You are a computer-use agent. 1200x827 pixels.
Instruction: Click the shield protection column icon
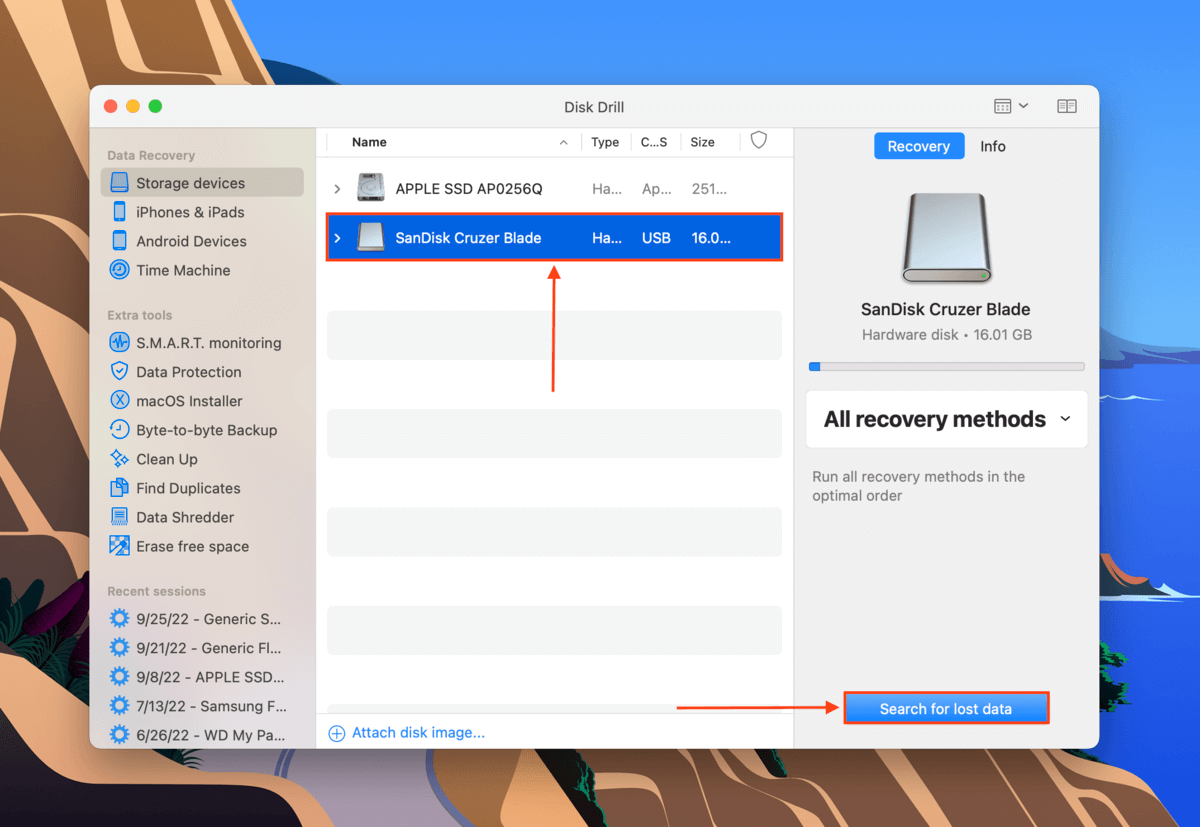tap(759, 141)
